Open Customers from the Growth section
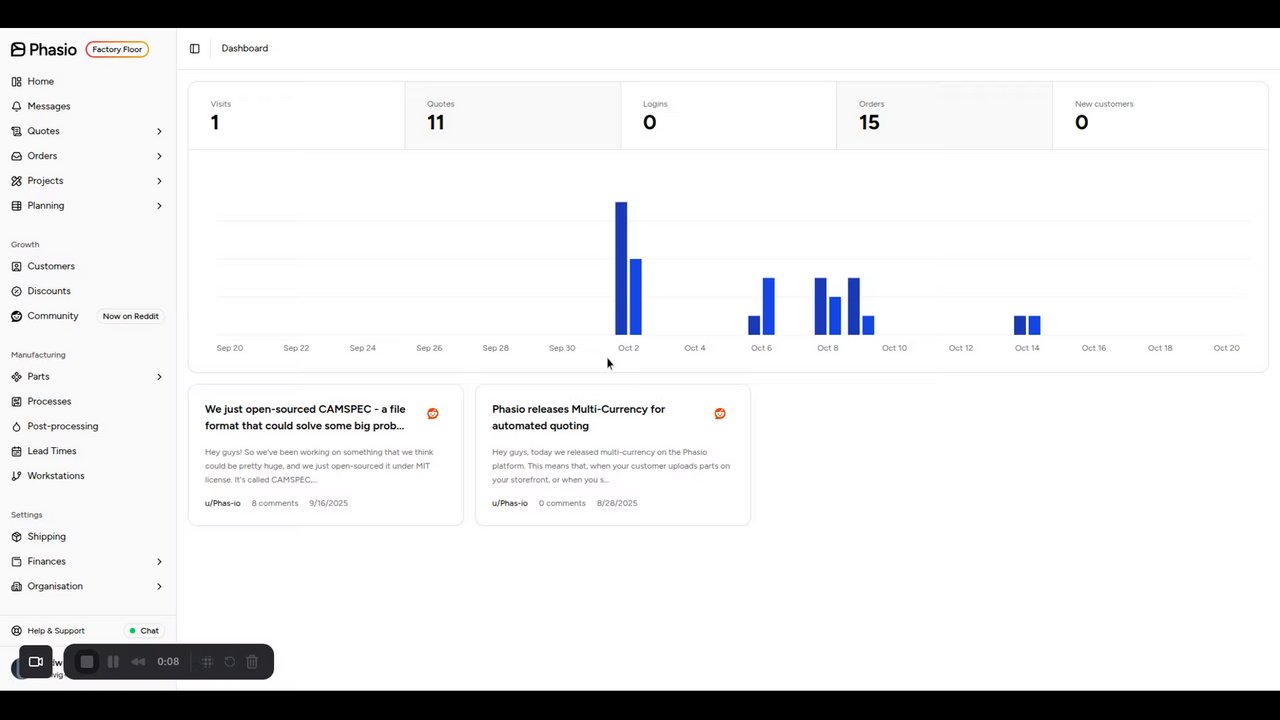This screenshot has height=720, width=1280. (x=51, y=266)
